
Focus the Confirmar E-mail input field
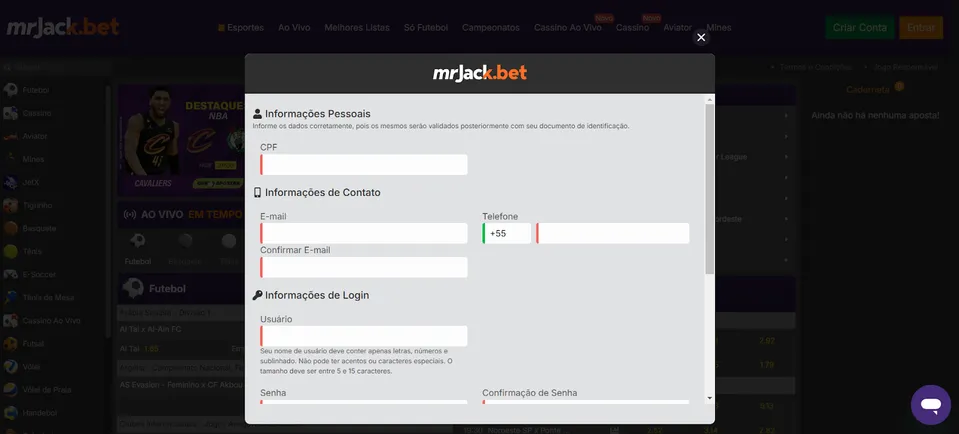tap(364, 268)
